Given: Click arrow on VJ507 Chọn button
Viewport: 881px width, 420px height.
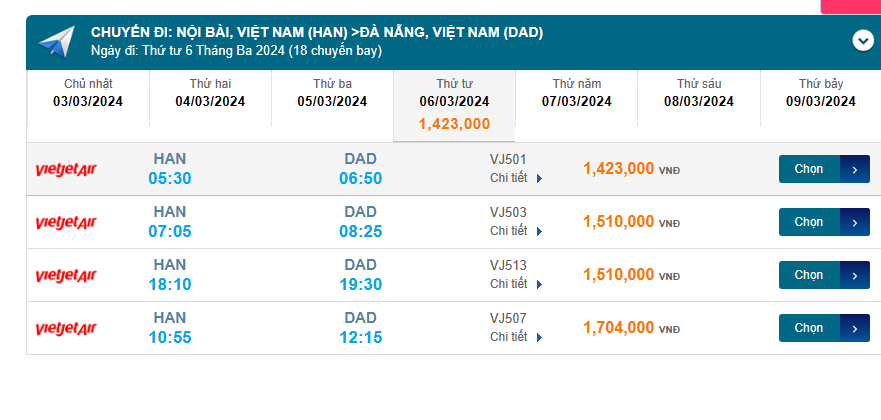Looking at the screenshot, I should [854, 328].
